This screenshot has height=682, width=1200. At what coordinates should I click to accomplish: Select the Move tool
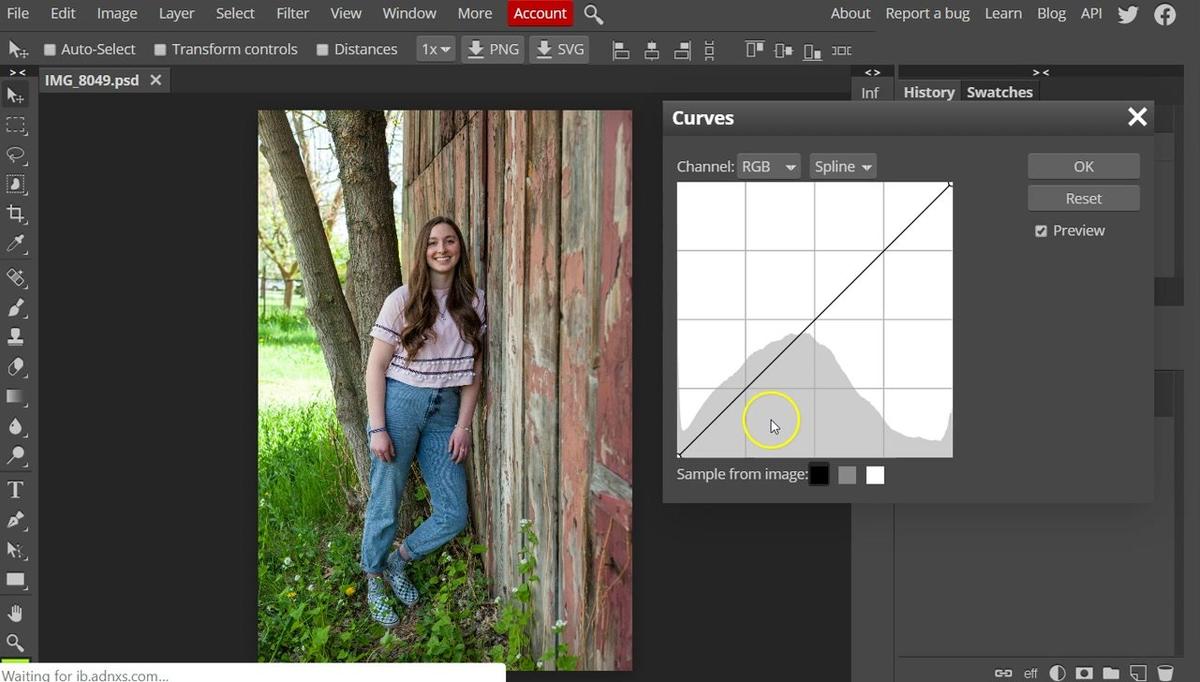16,96
